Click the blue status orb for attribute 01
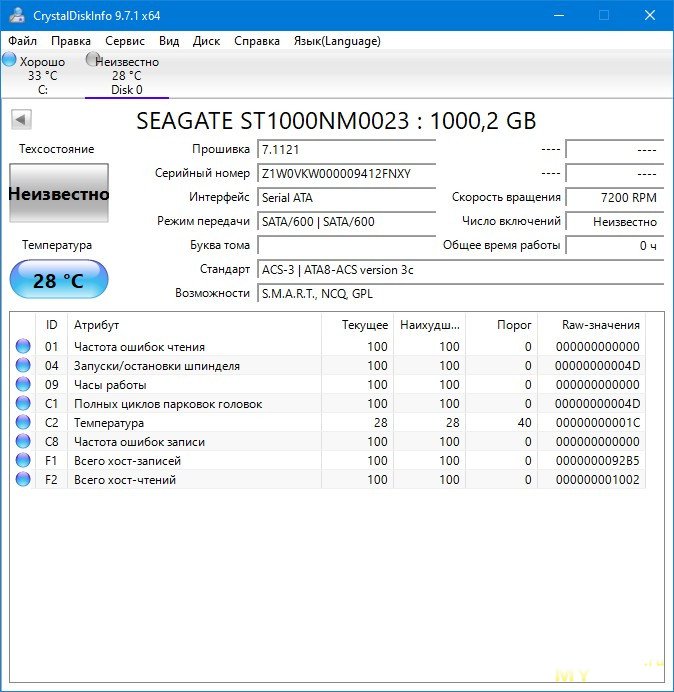 coord(23,347)
